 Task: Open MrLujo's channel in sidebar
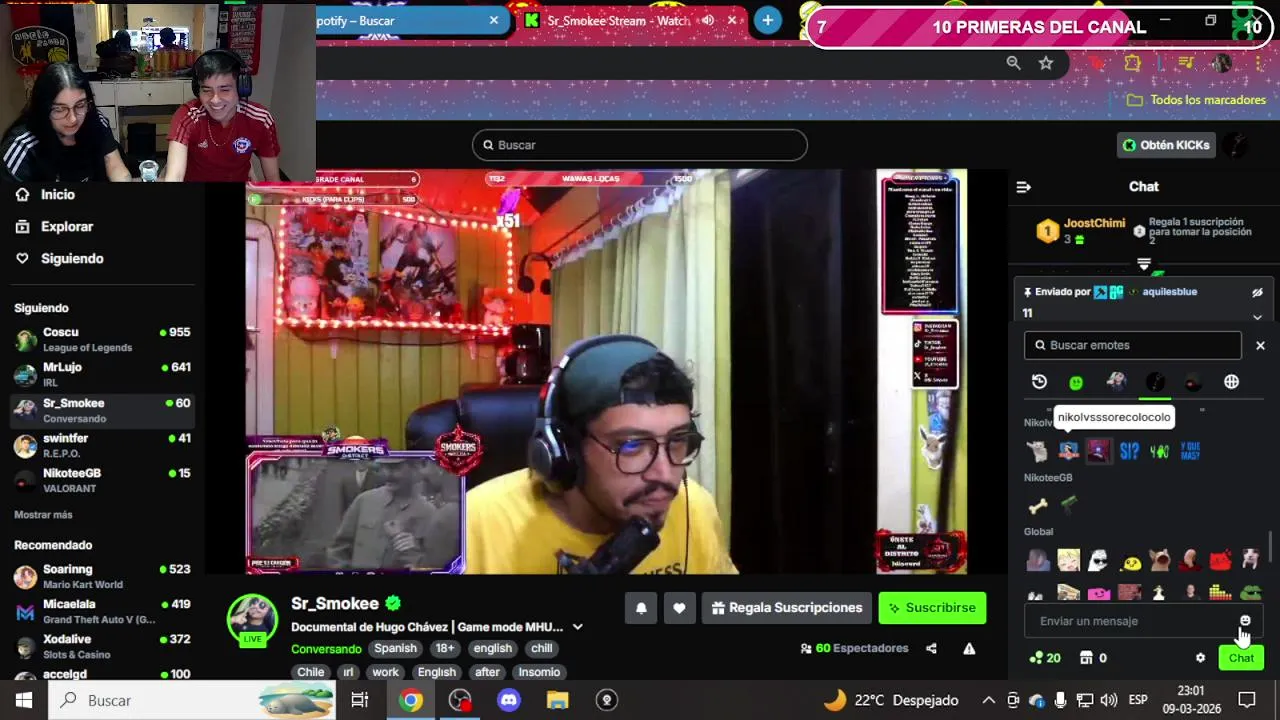coord(100,374)
